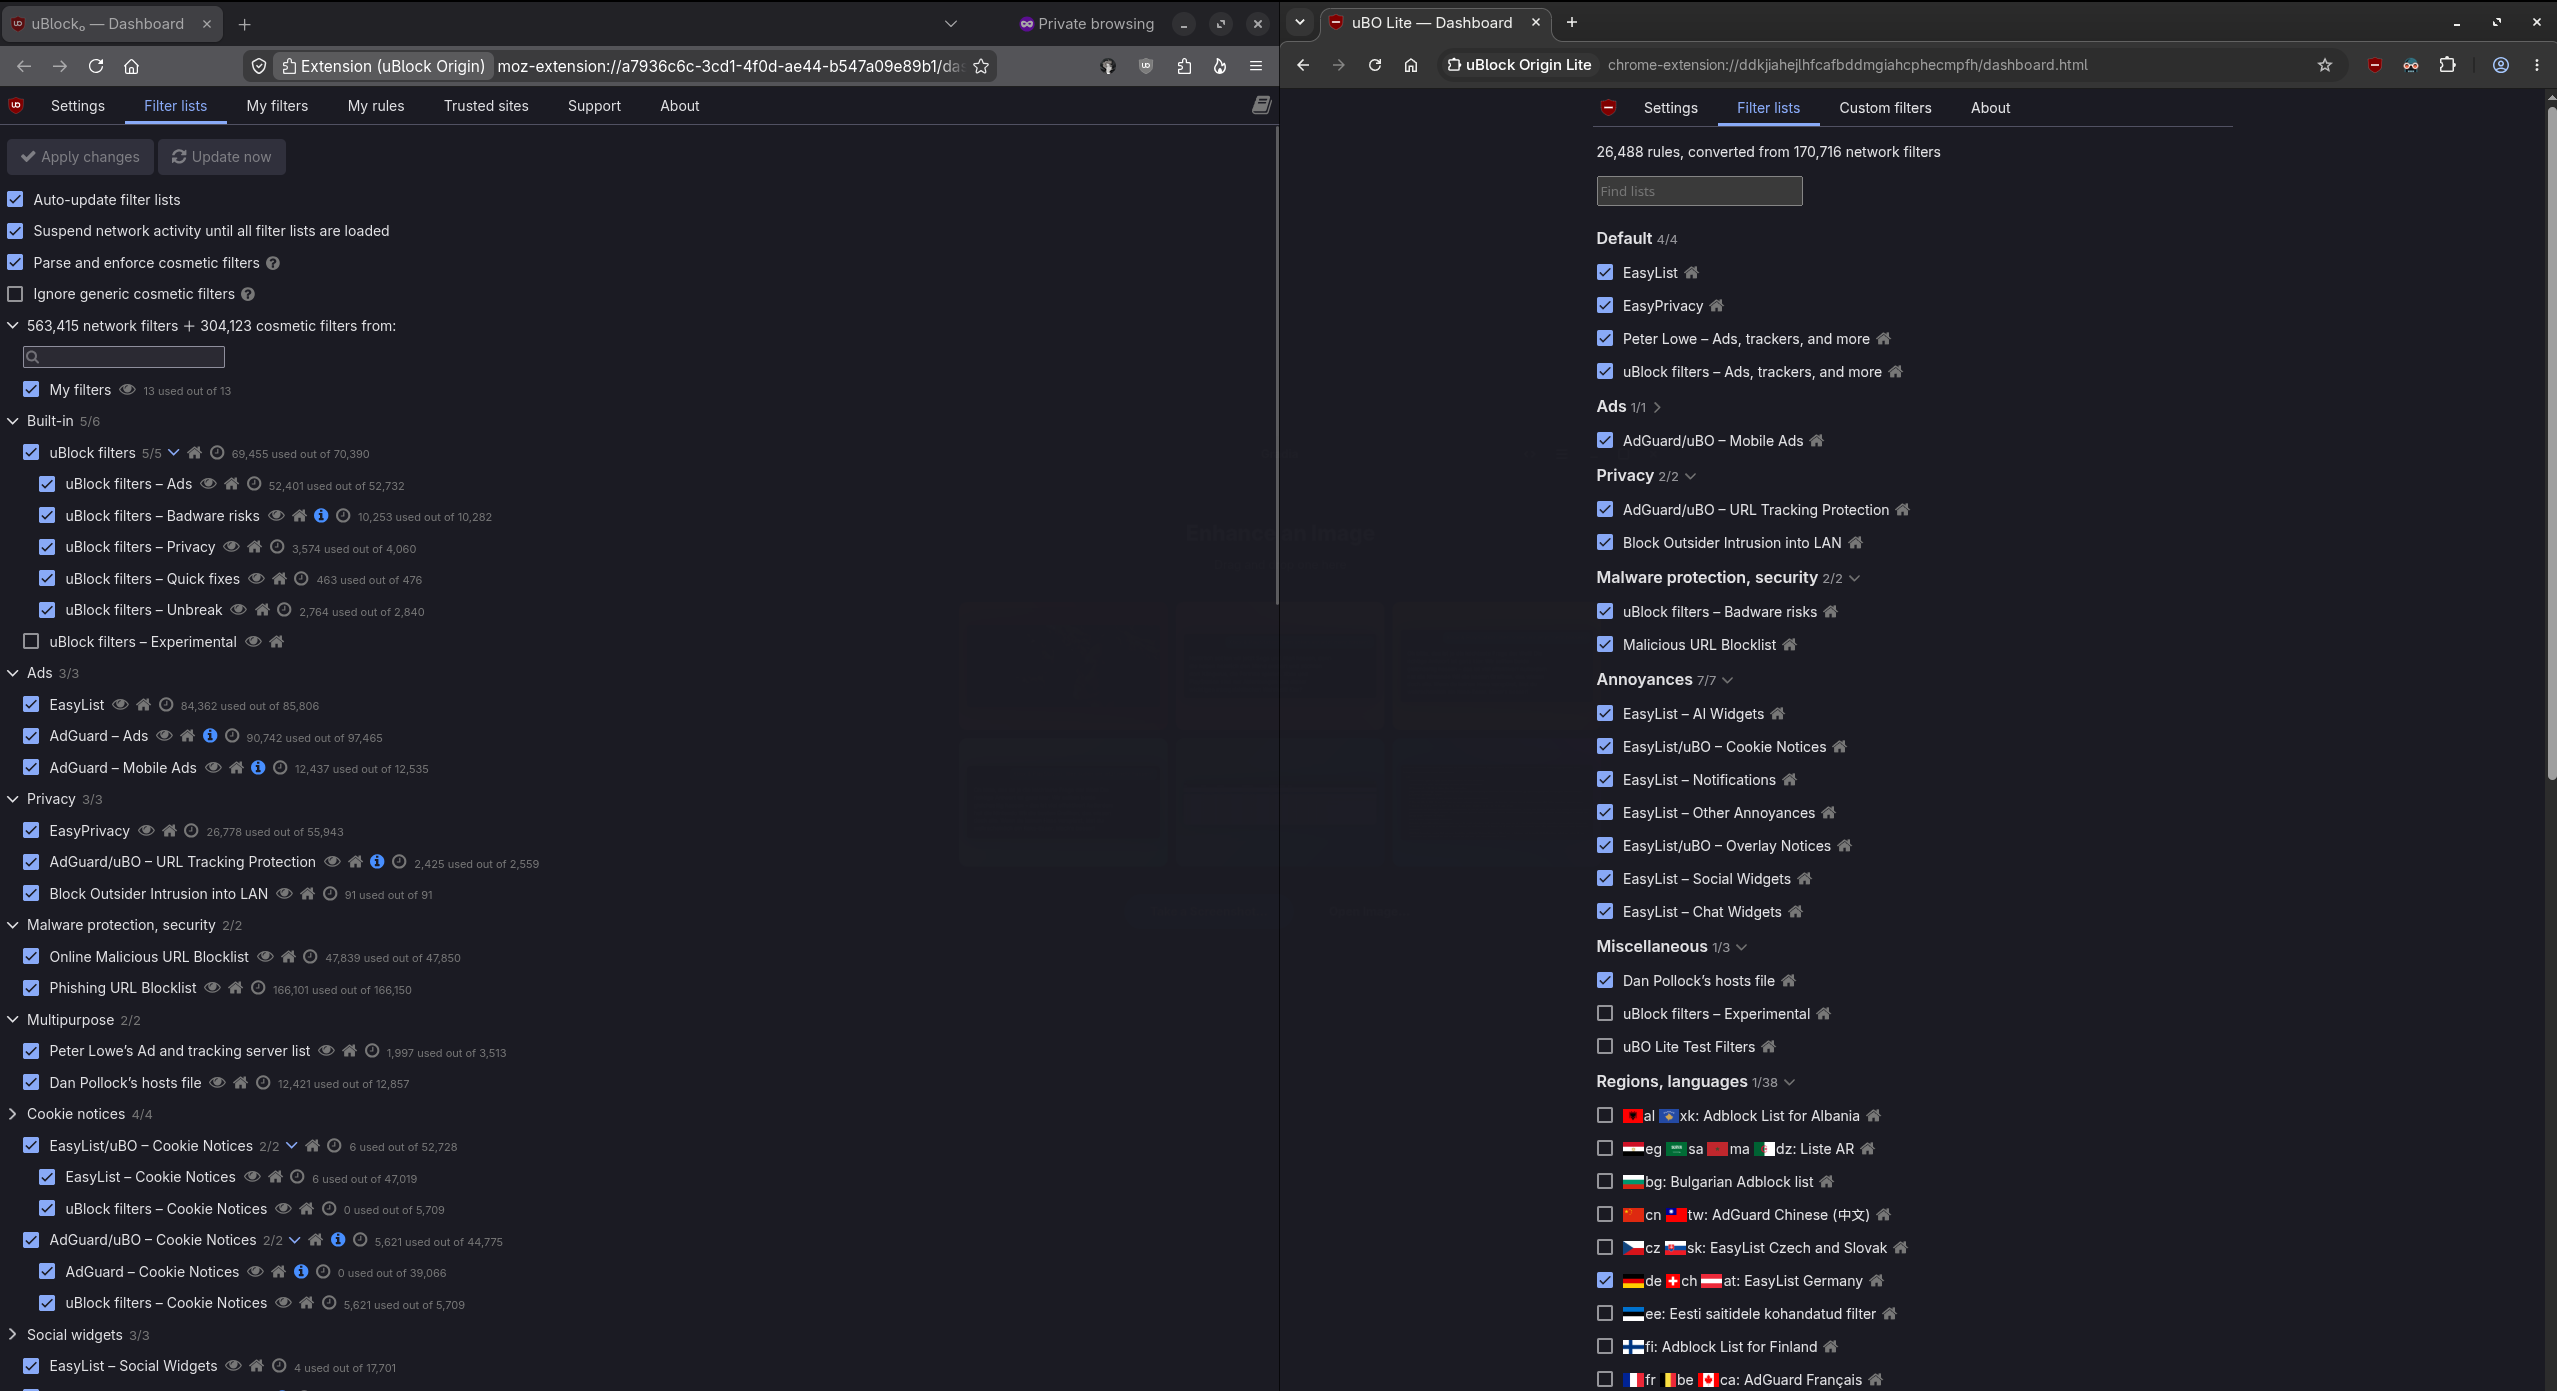Click info icon on AdGuard – Ads row
The width and height of the screenshot is (2557, 1391).
click(x=210, y=736)
